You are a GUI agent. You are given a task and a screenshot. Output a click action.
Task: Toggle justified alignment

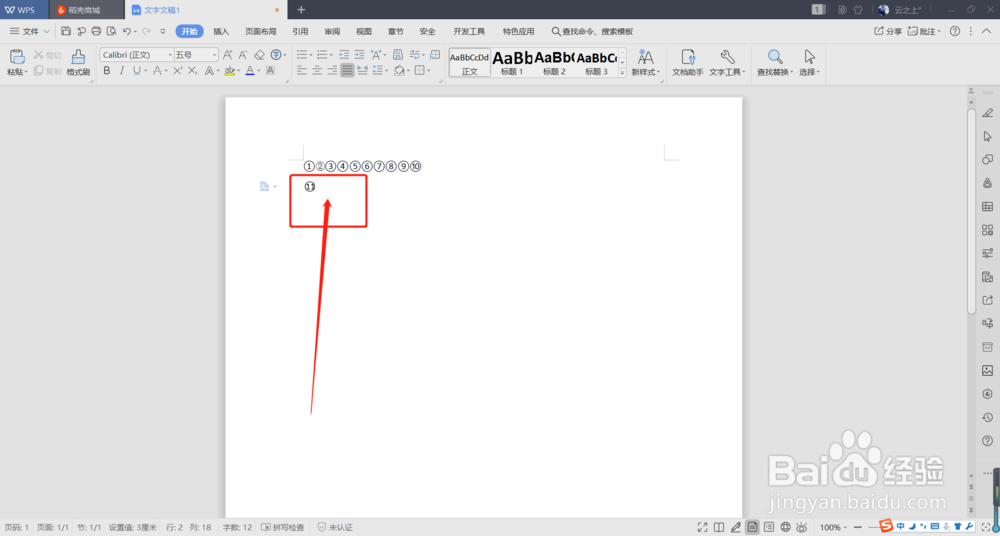[347, 70]
